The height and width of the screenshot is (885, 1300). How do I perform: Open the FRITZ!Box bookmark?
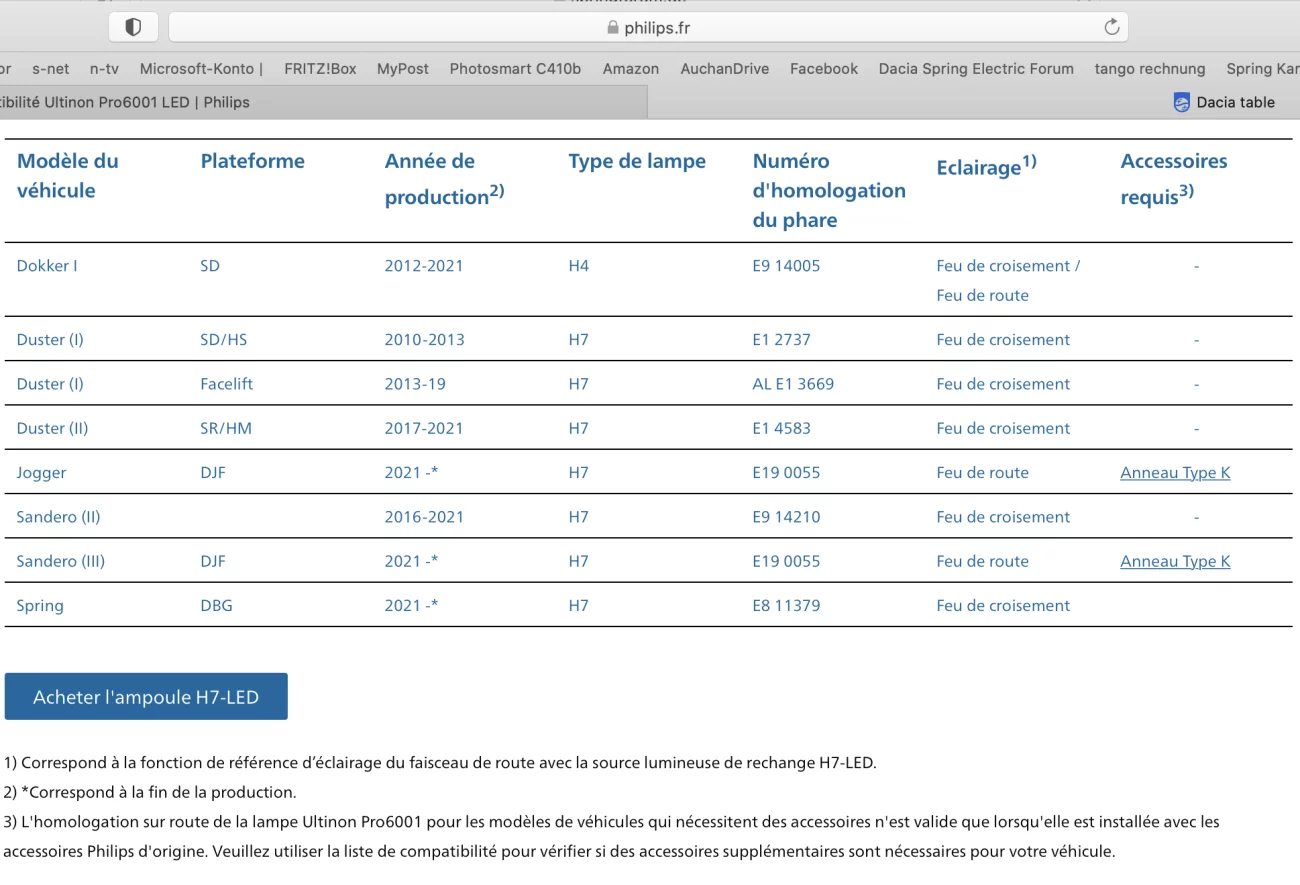pyautogui.click(x=320, y=69)
